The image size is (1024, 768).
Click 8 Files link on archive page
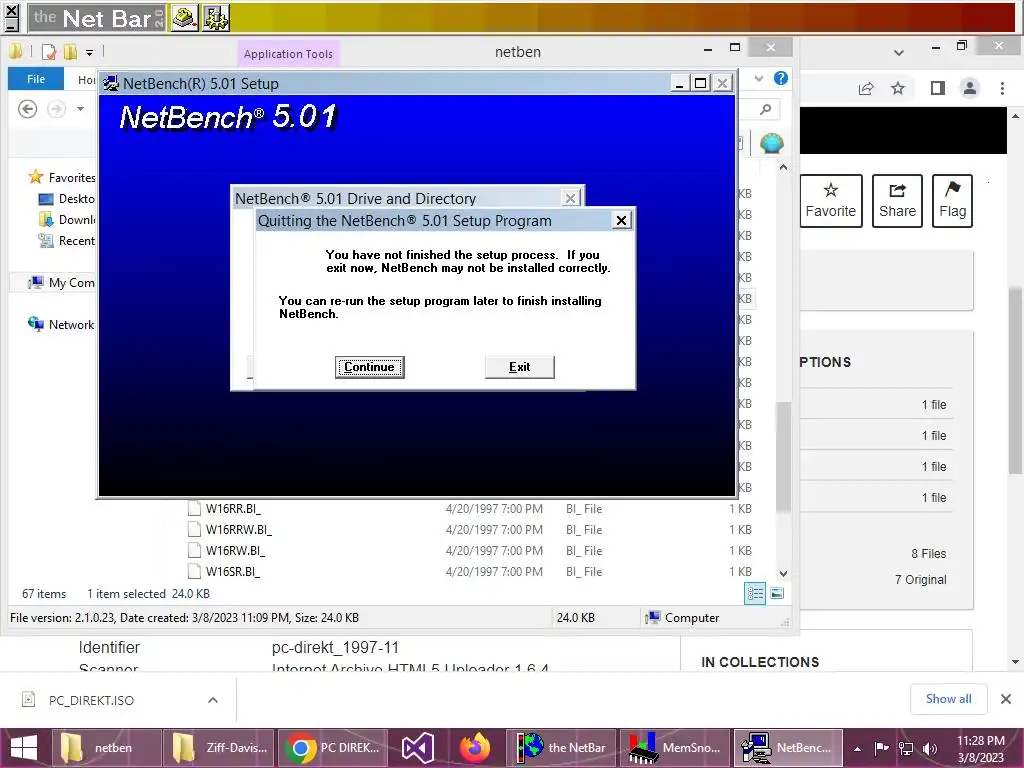[929, 554]
